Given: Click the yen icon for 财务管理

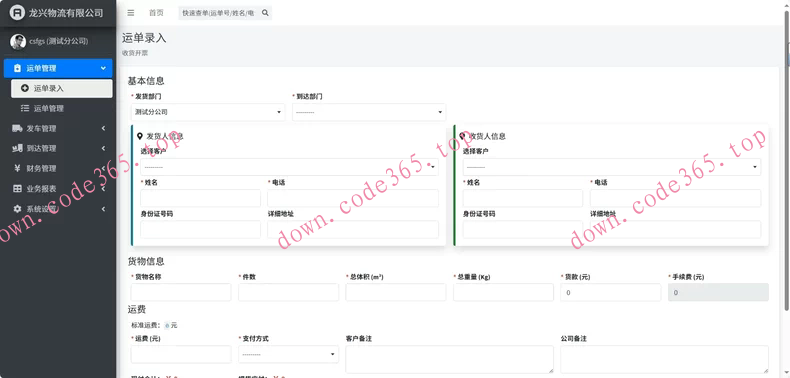Looking at the screenshot, I should (x=18, y=168).
